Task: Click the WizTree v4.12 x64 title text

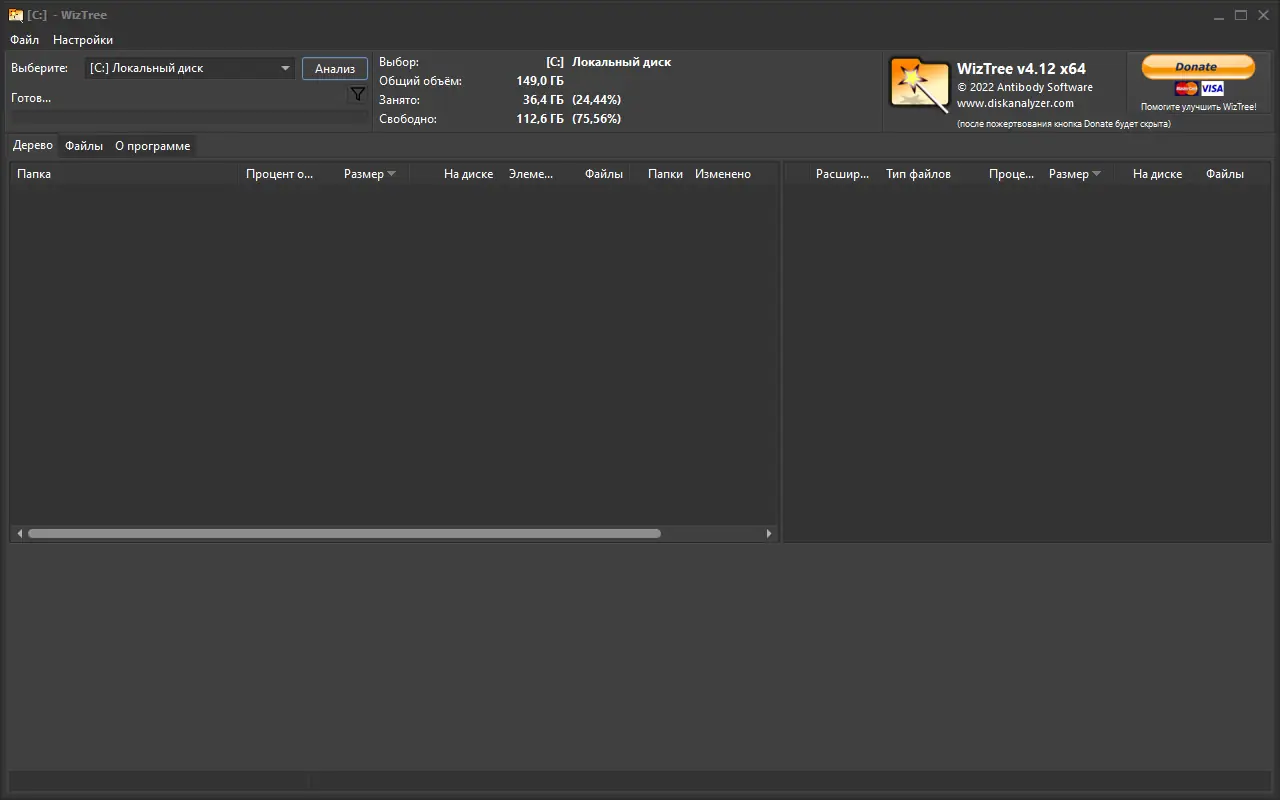Action: (1021, 69)
